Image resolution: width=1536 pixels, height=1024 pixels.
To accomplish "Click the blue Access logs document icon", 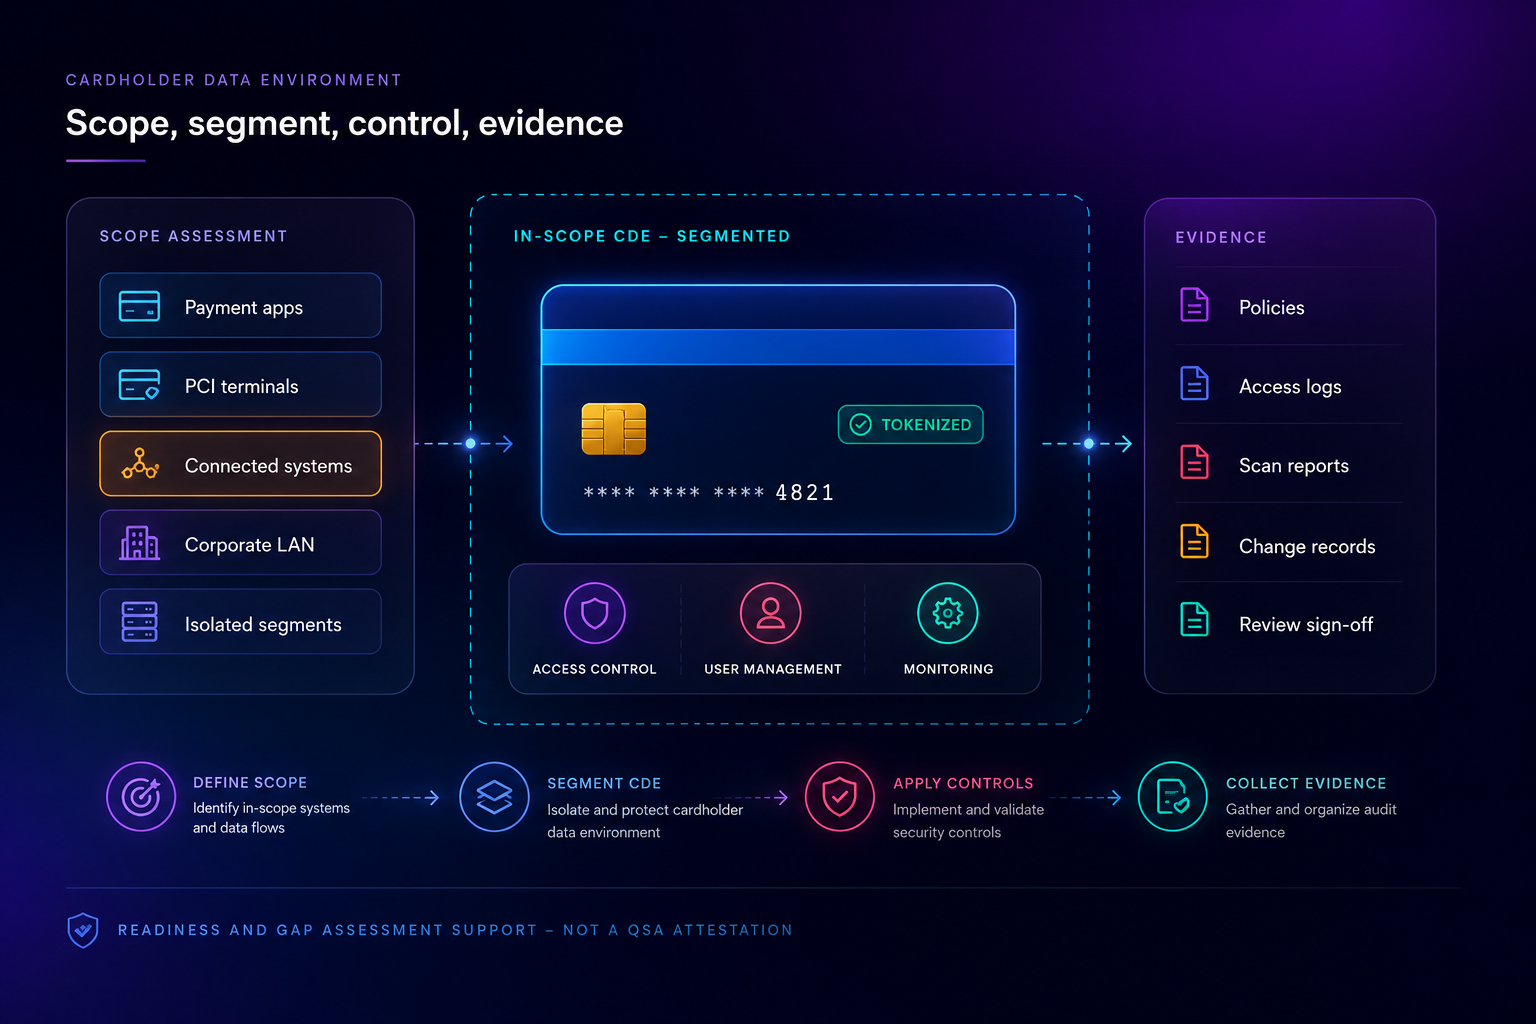I will (x=1195, y=384).
